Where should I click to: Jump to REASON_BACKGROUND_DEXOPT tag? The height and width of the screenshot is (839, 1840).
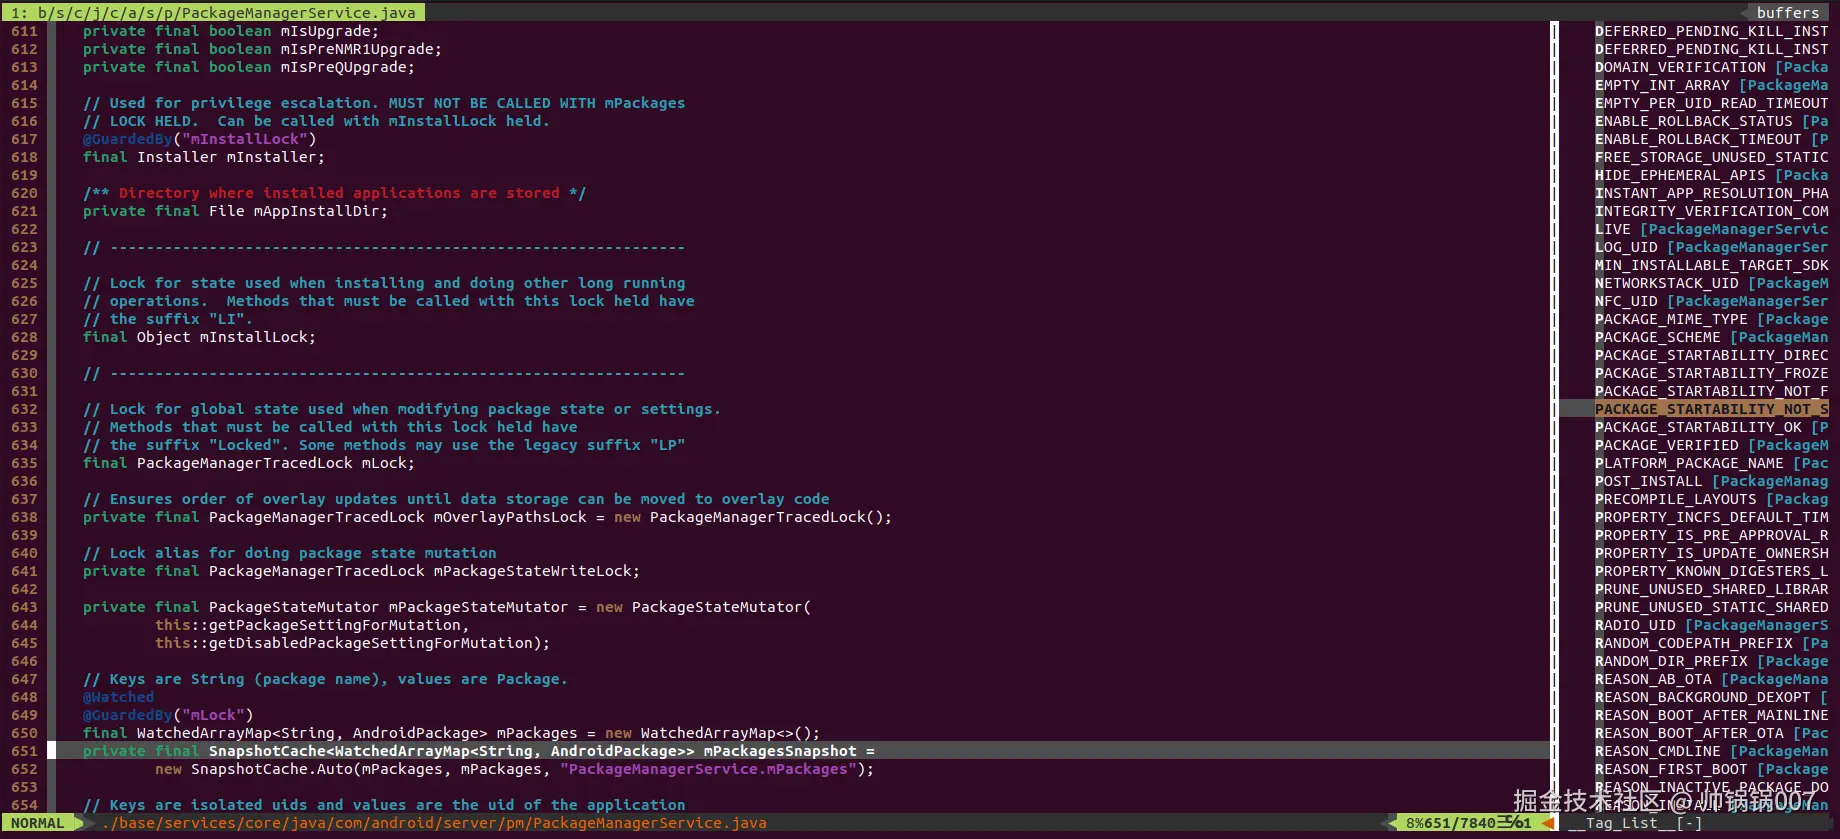coord(1711,697)
